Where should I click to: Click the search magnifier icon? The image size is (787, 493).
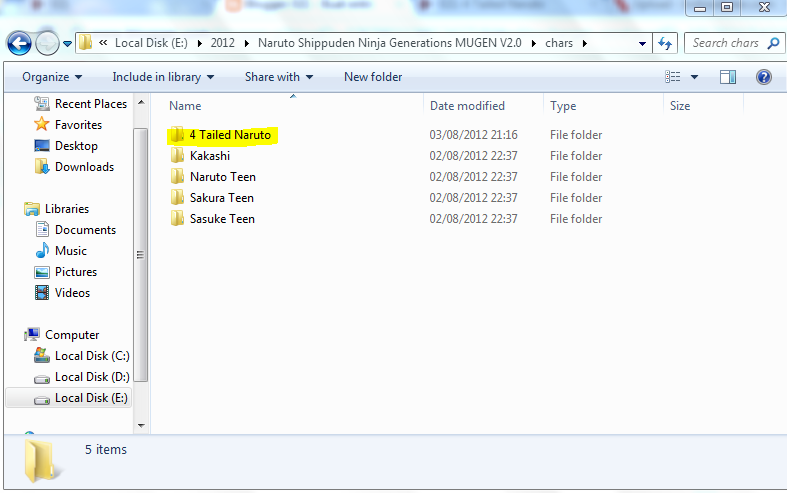tap(773, 44)
